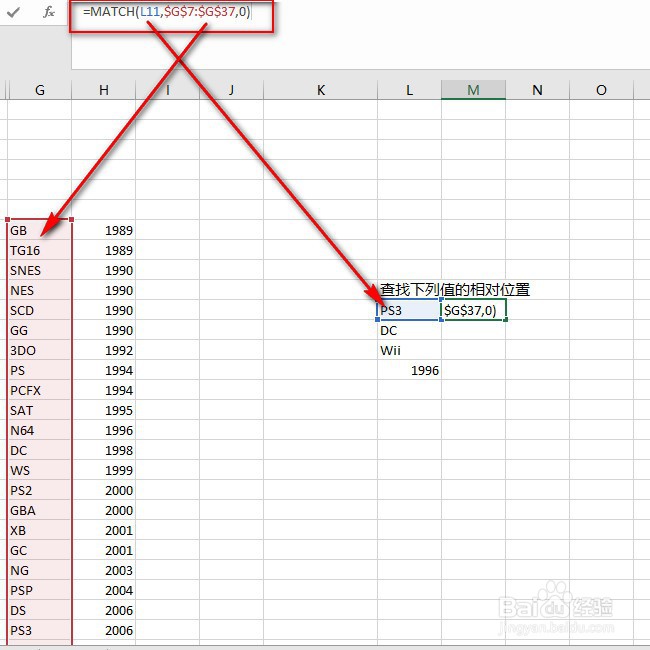Select column M header
The width and height of the screenshot is (650, 650).
point(473,90)
